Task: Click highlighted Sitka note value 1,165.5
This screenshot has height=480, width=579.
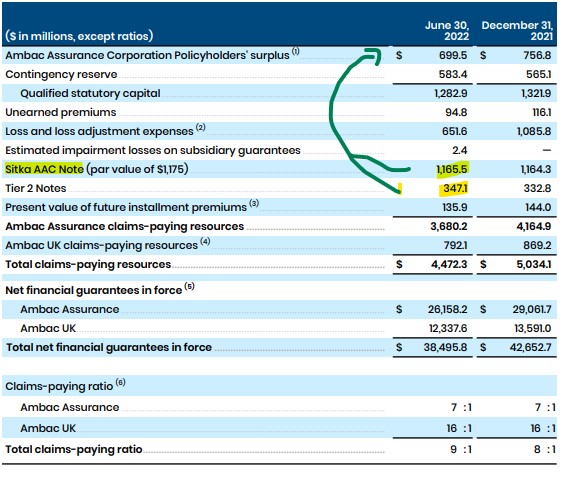Action: pos(452,169)
